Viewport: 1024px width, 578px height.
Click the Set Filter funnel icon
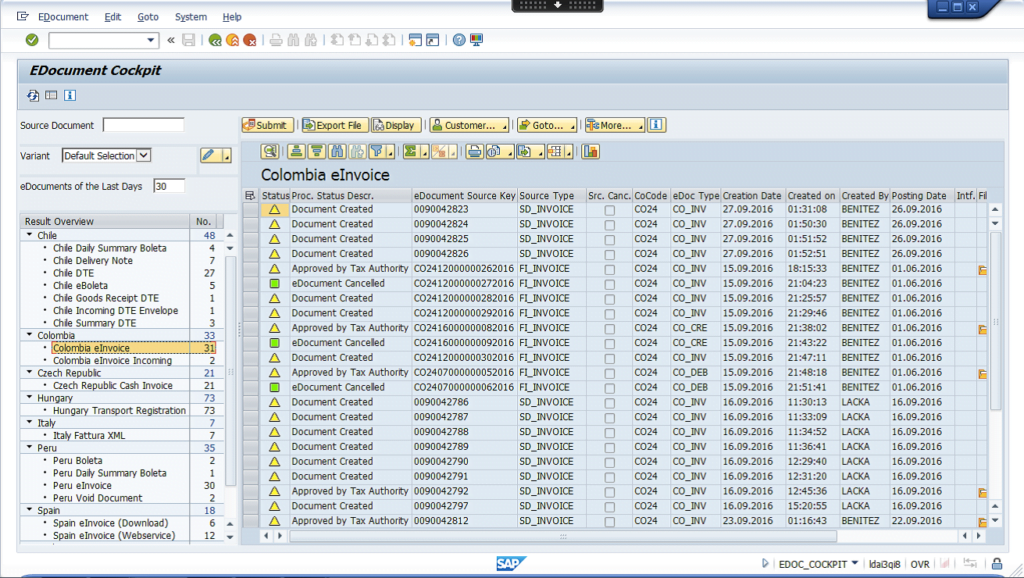point(377,152)
